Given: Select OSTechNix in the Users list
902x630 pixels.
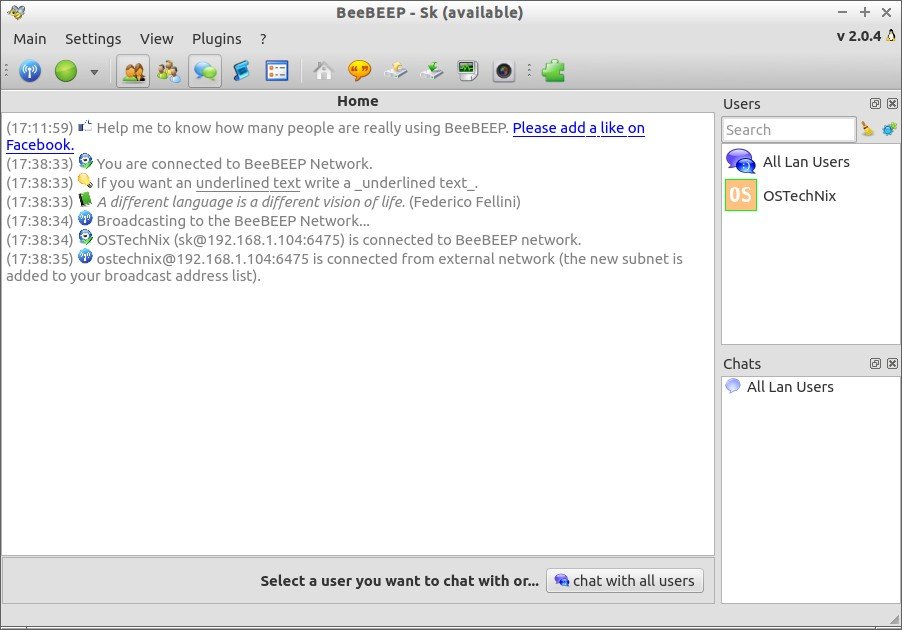Looking at the screenshot, I should tap(798, 196).
